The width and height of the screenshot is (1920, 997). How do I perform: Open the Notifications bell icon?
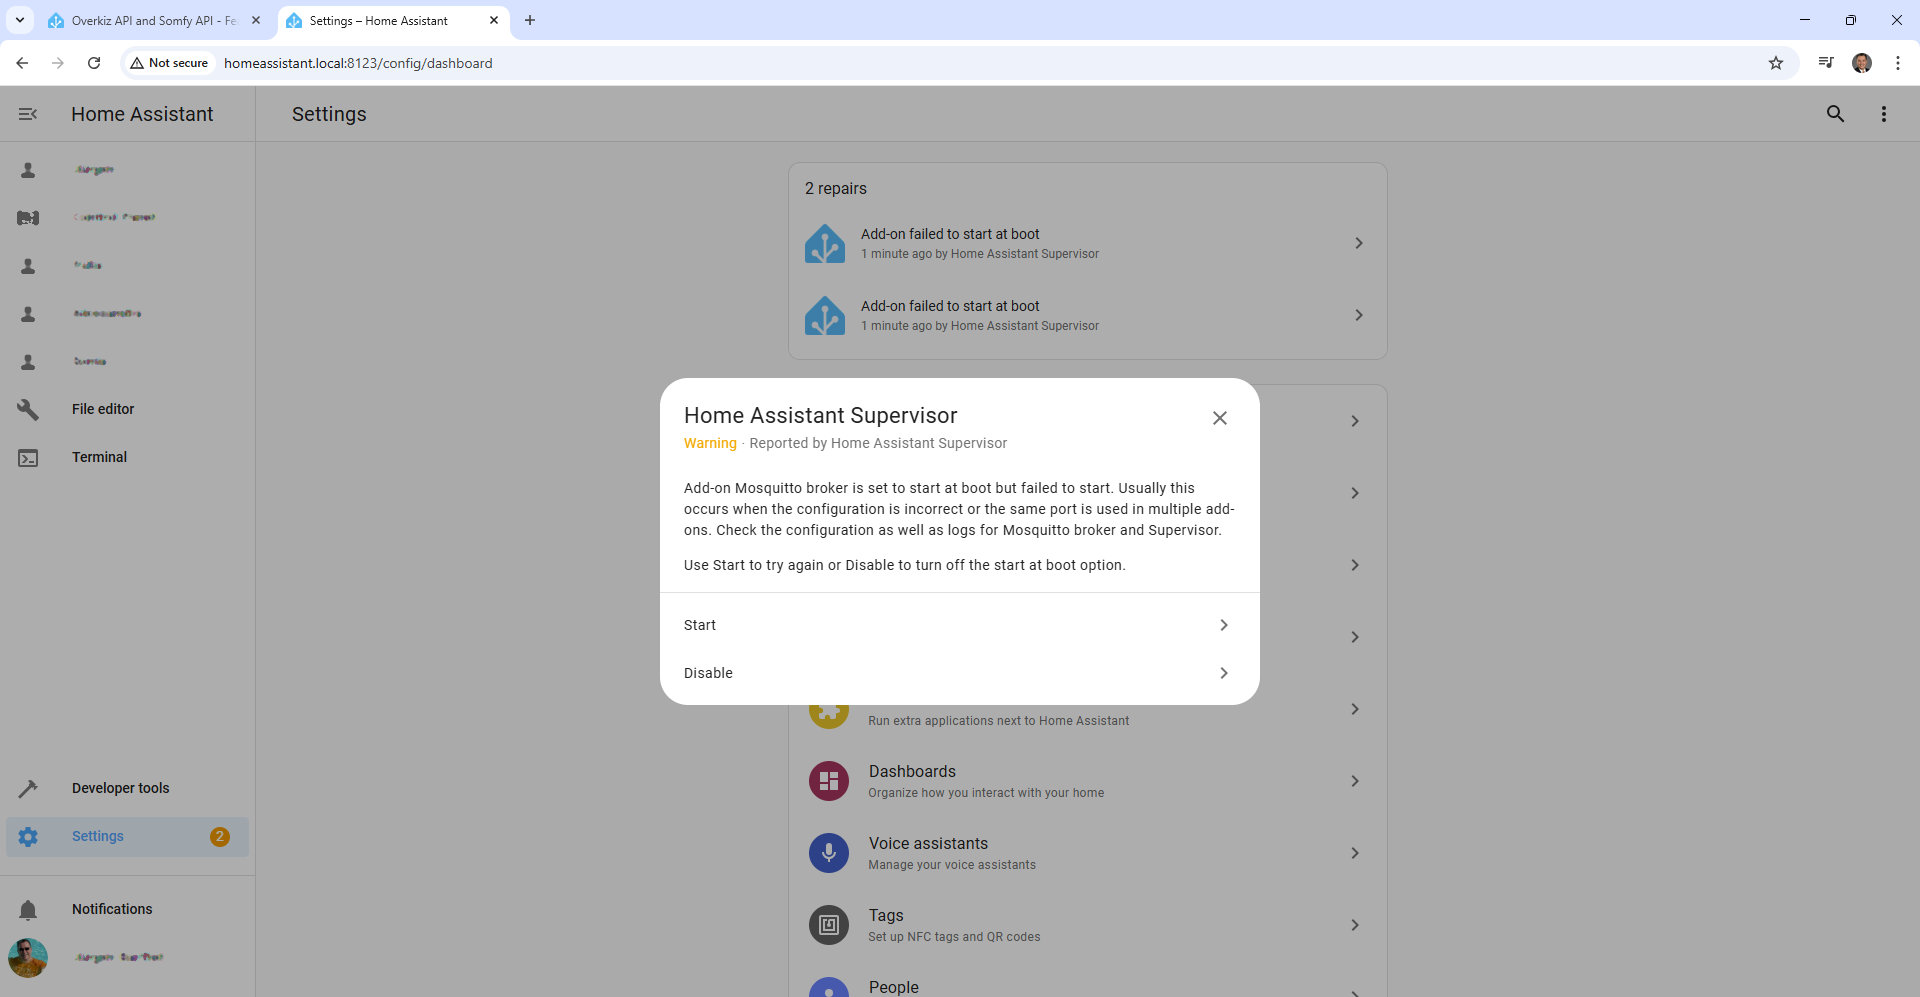click(x=28, y=909)
